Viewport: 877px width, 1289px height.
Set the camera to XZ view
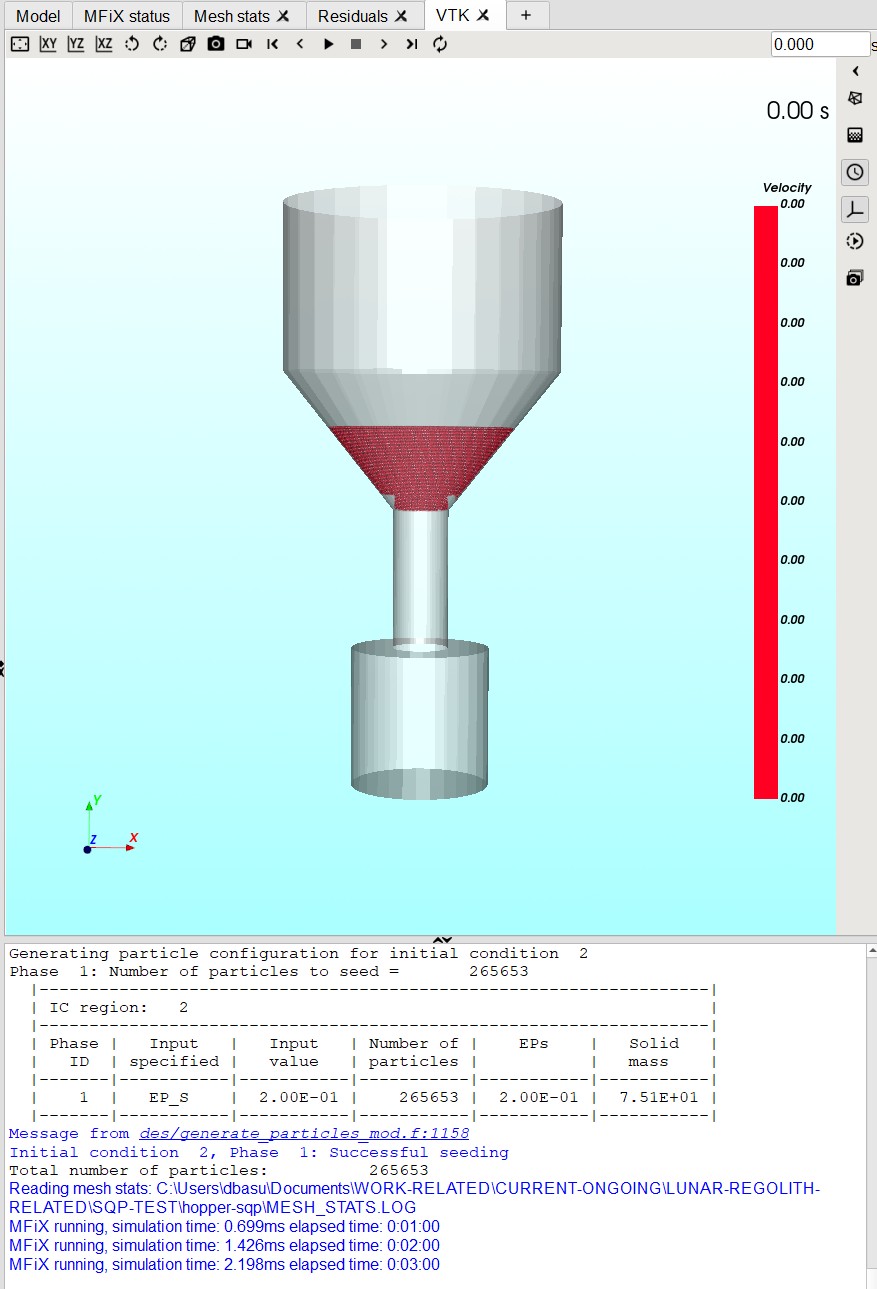click(104, 44)
